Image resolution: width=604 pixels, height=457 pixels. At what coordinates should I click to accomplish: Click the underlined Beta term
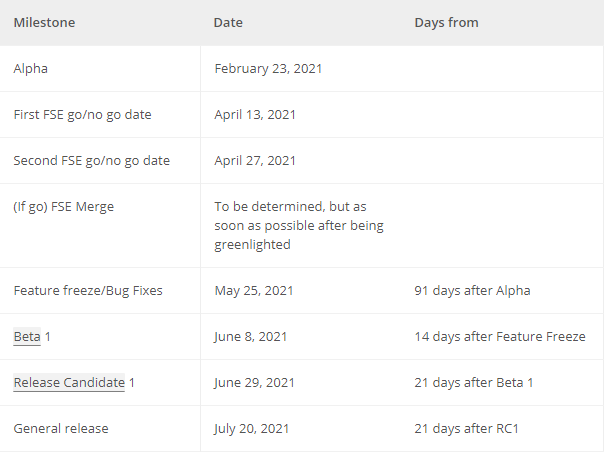click(27, 337)
